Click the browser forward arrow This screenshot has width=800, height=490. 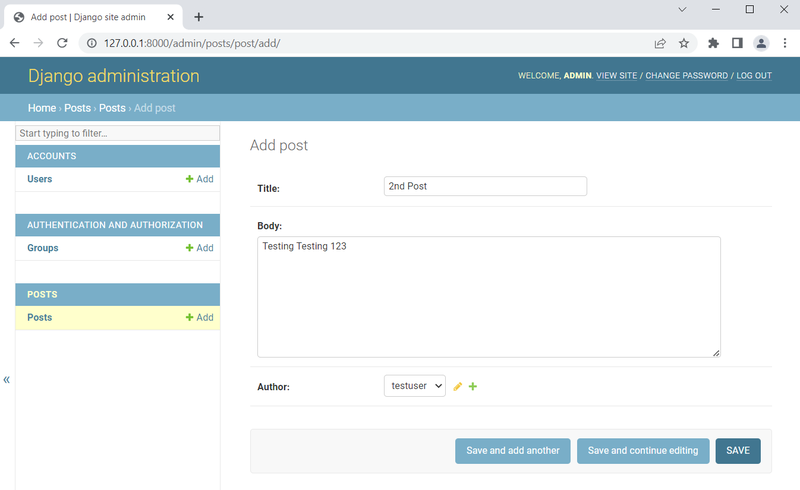coord(38,43)
